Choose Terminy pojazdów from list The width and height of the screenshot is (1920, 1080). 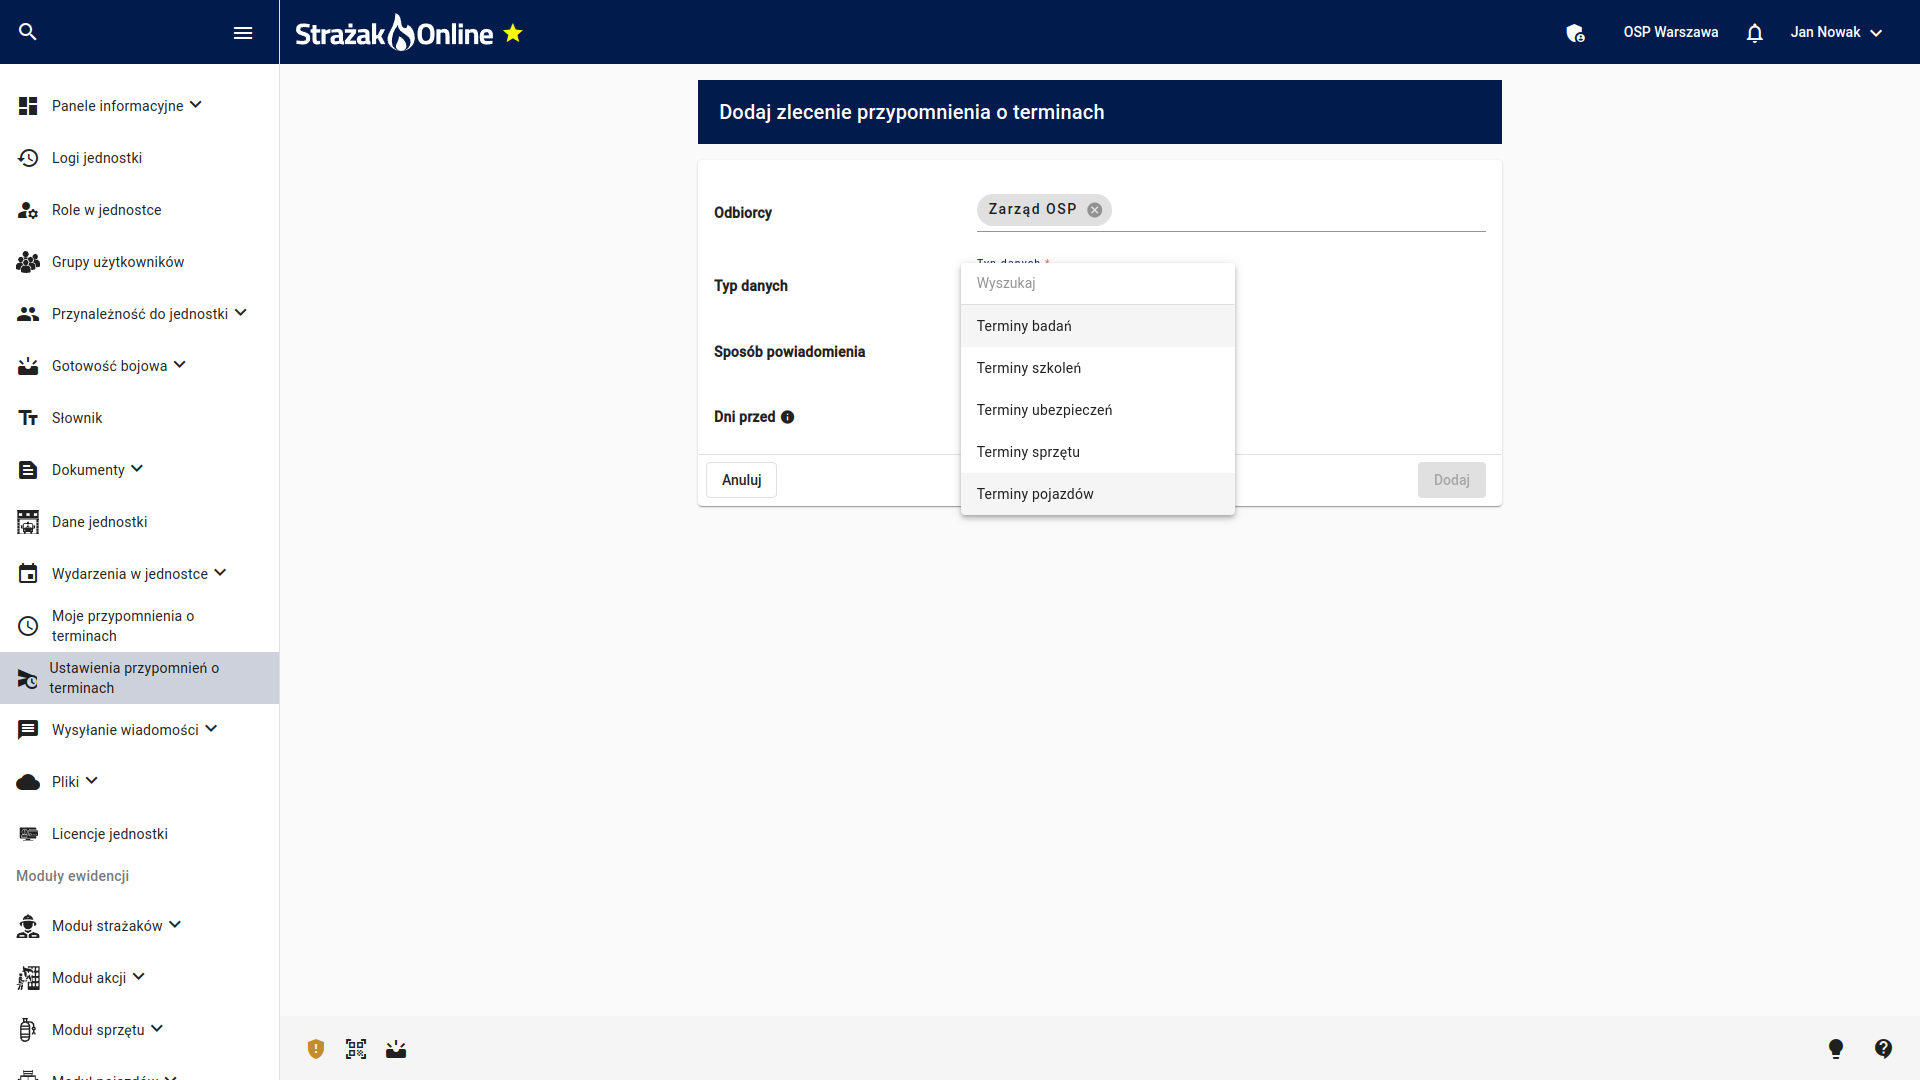point(1035,494)
